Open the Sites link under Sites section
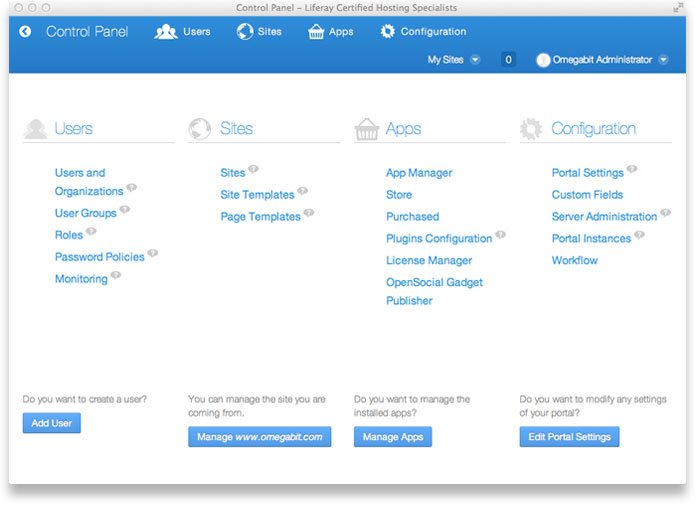 click(233, 173)
